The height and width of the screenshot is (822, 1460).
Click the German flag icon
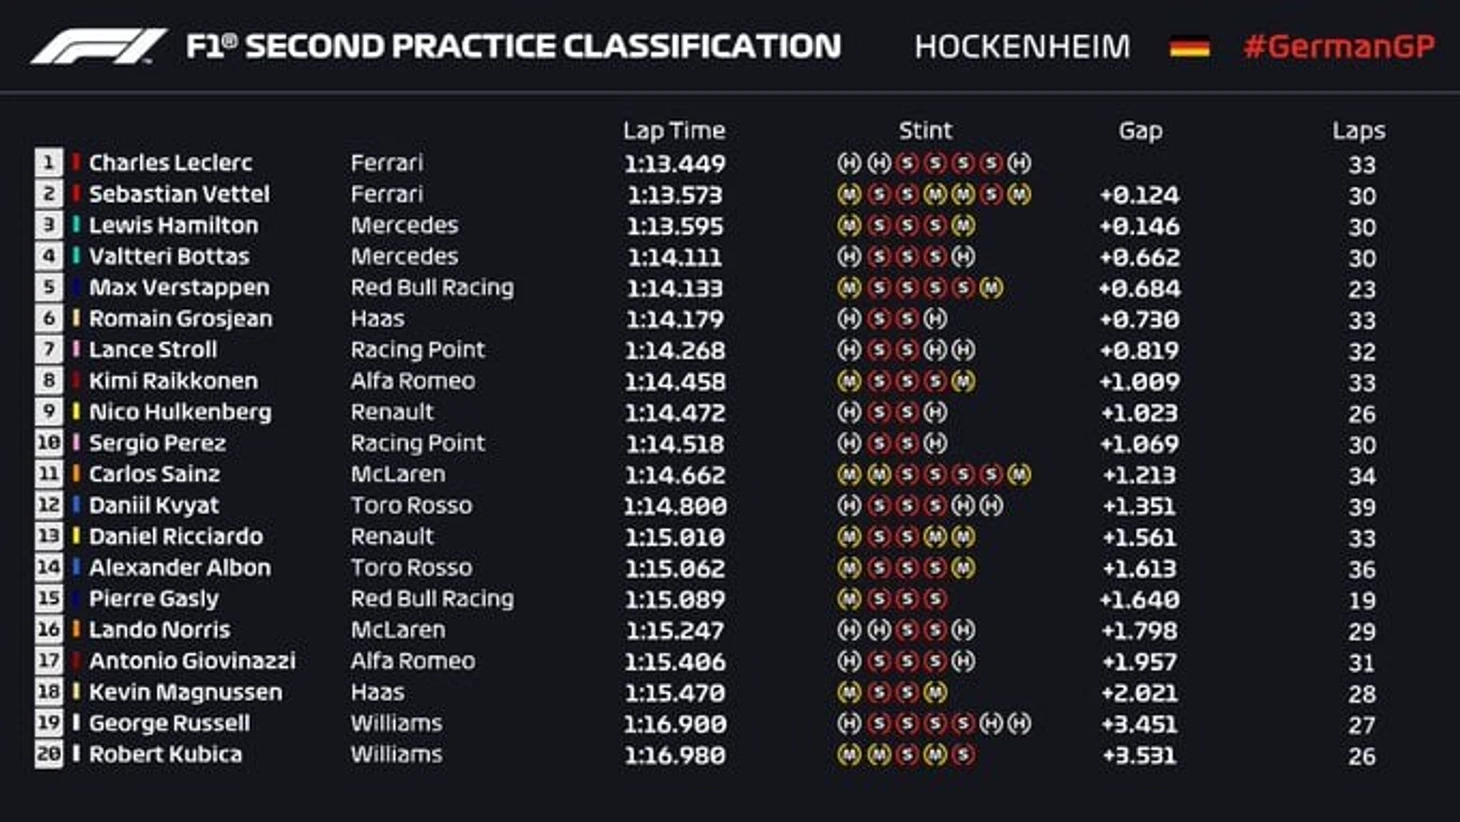(1189, 47)
